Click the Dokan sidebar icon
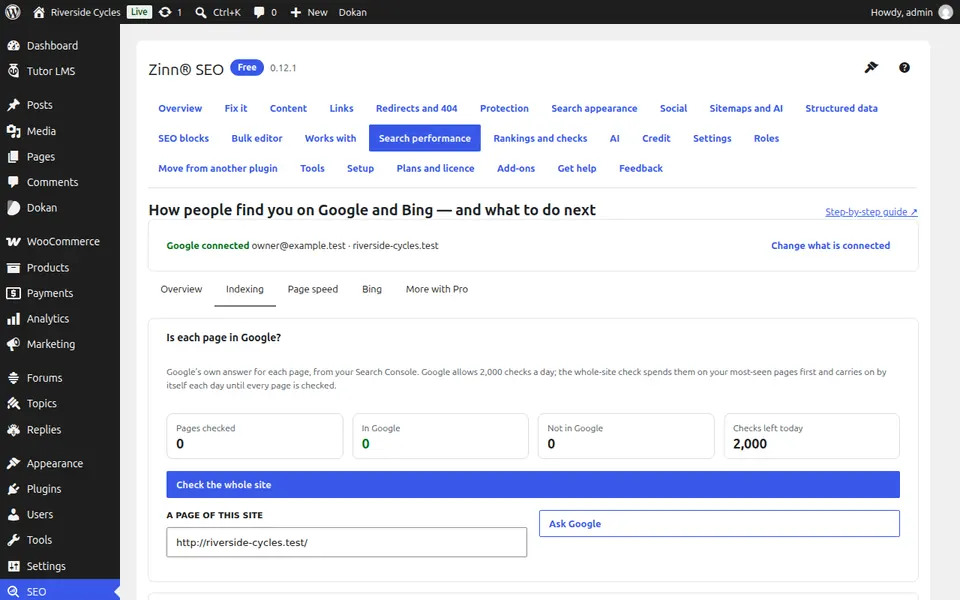 (13, 208)
